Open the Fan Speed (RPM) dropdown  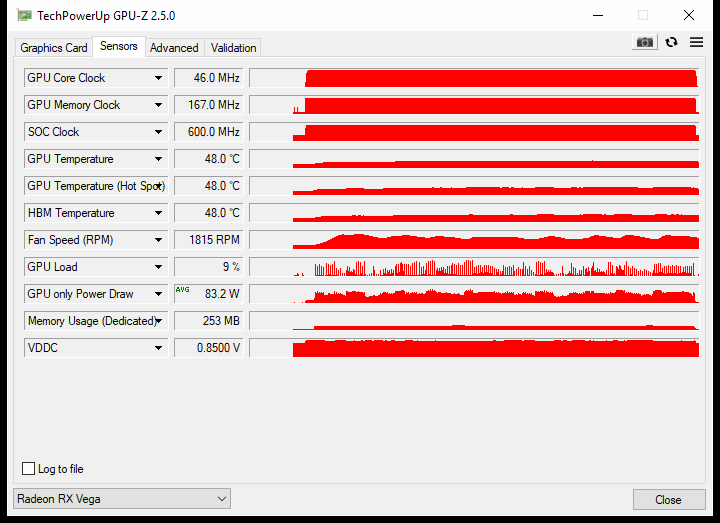click(x=96, y=240)
